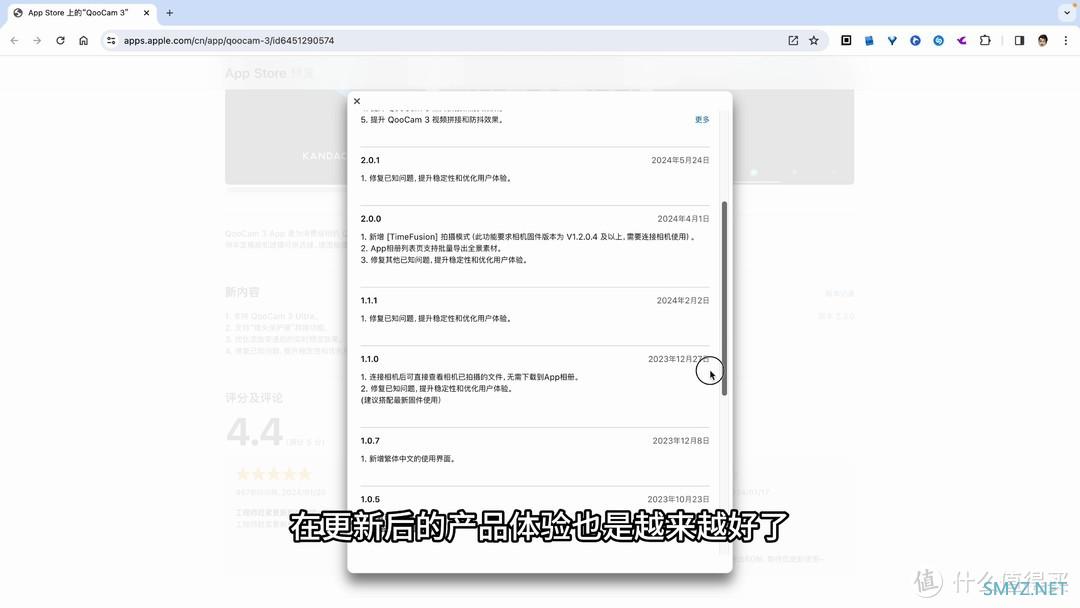Open the first extension icon after the star
Image resolution: width=1080 pixels, height=608 pixels.
847,41
